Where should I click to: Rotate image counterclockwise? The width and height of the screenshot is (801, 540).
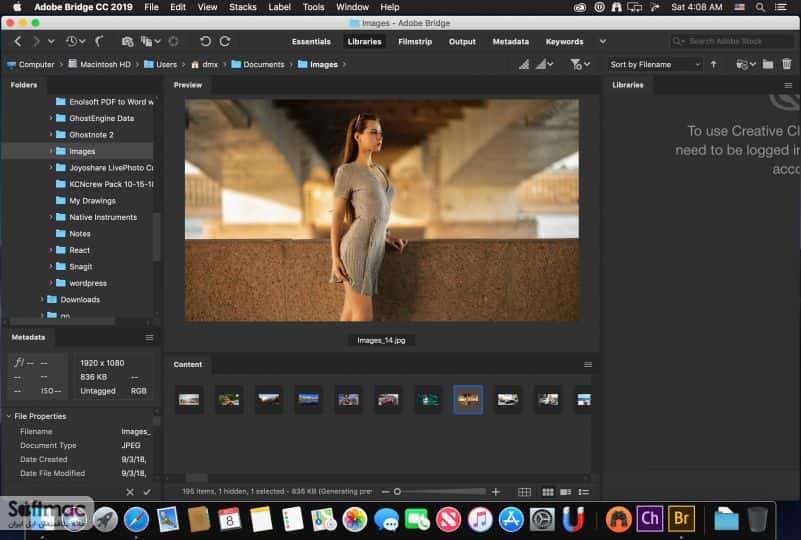tap(205, 41)
